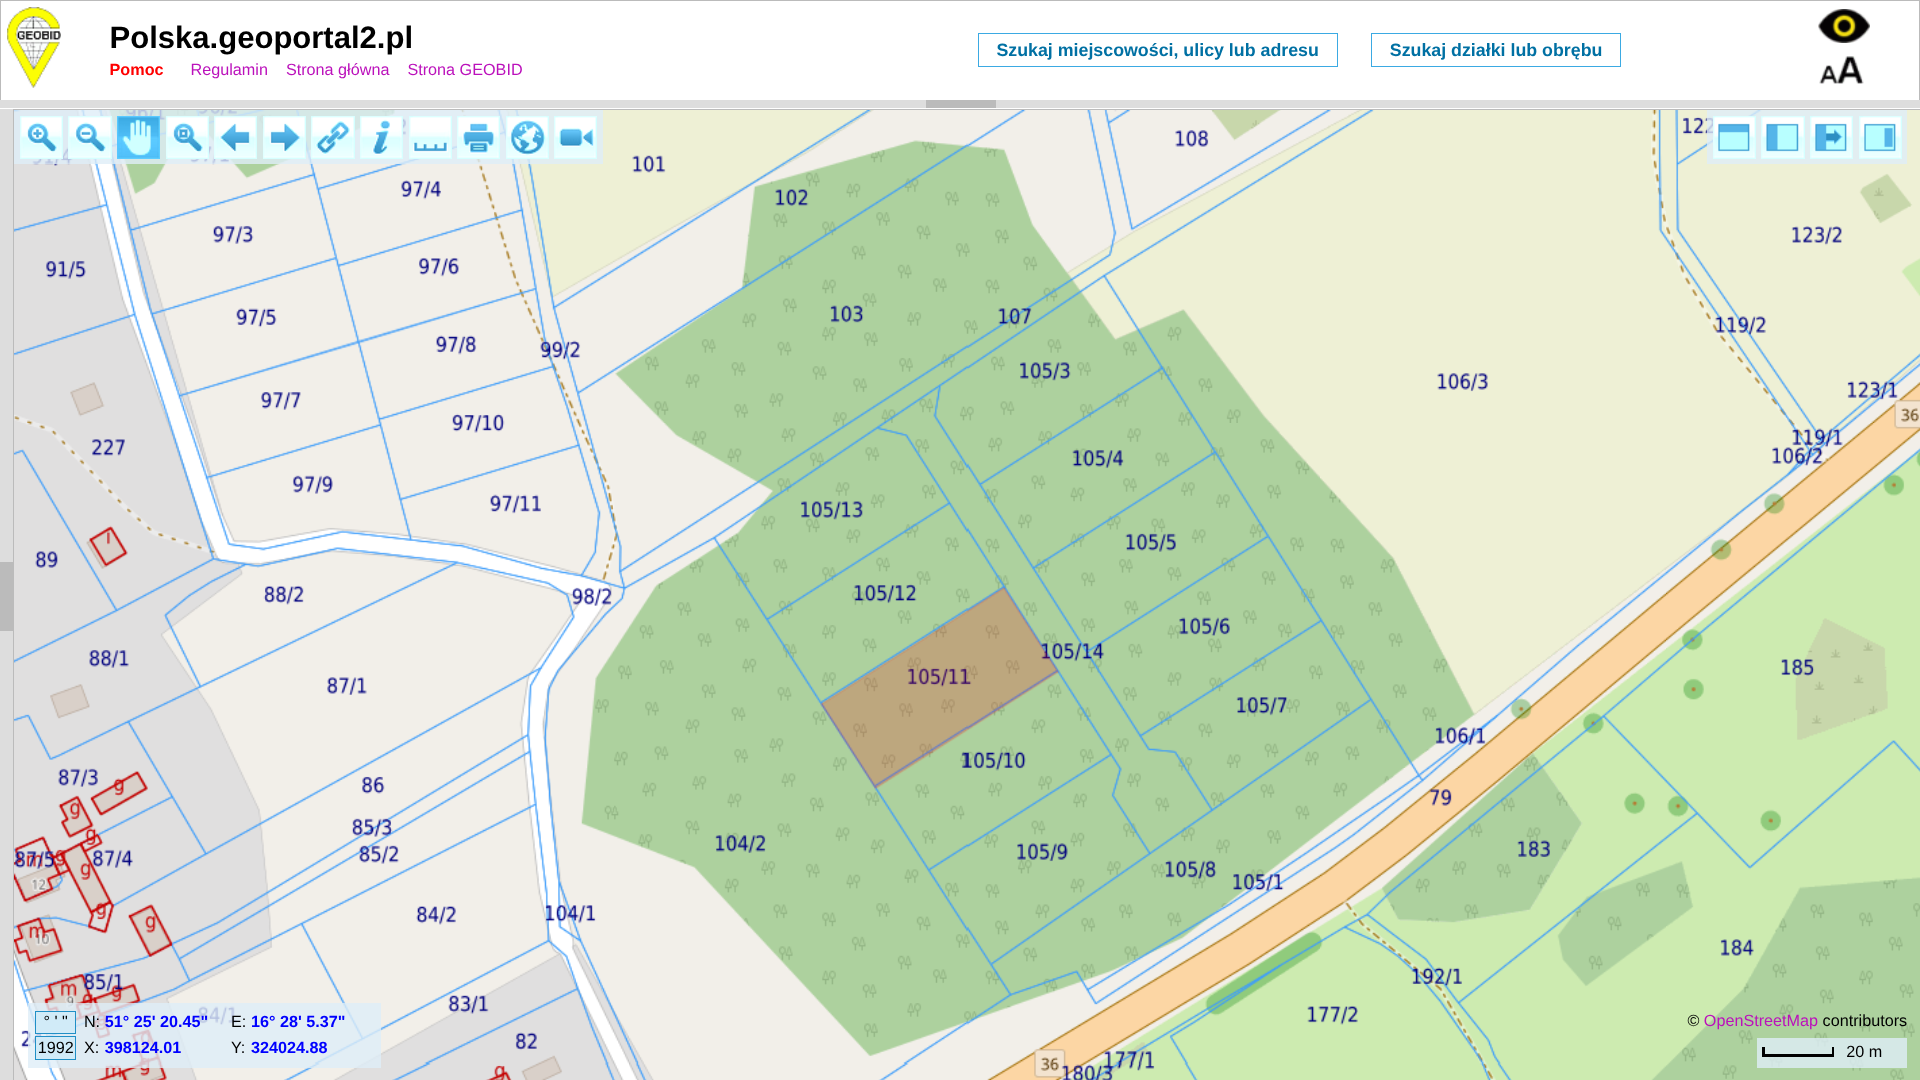Click N latitude value 51° 25' 20.45"
Viewport: 1920px width, 1080px height.
pyautogui.click(x=156, y=1022)
